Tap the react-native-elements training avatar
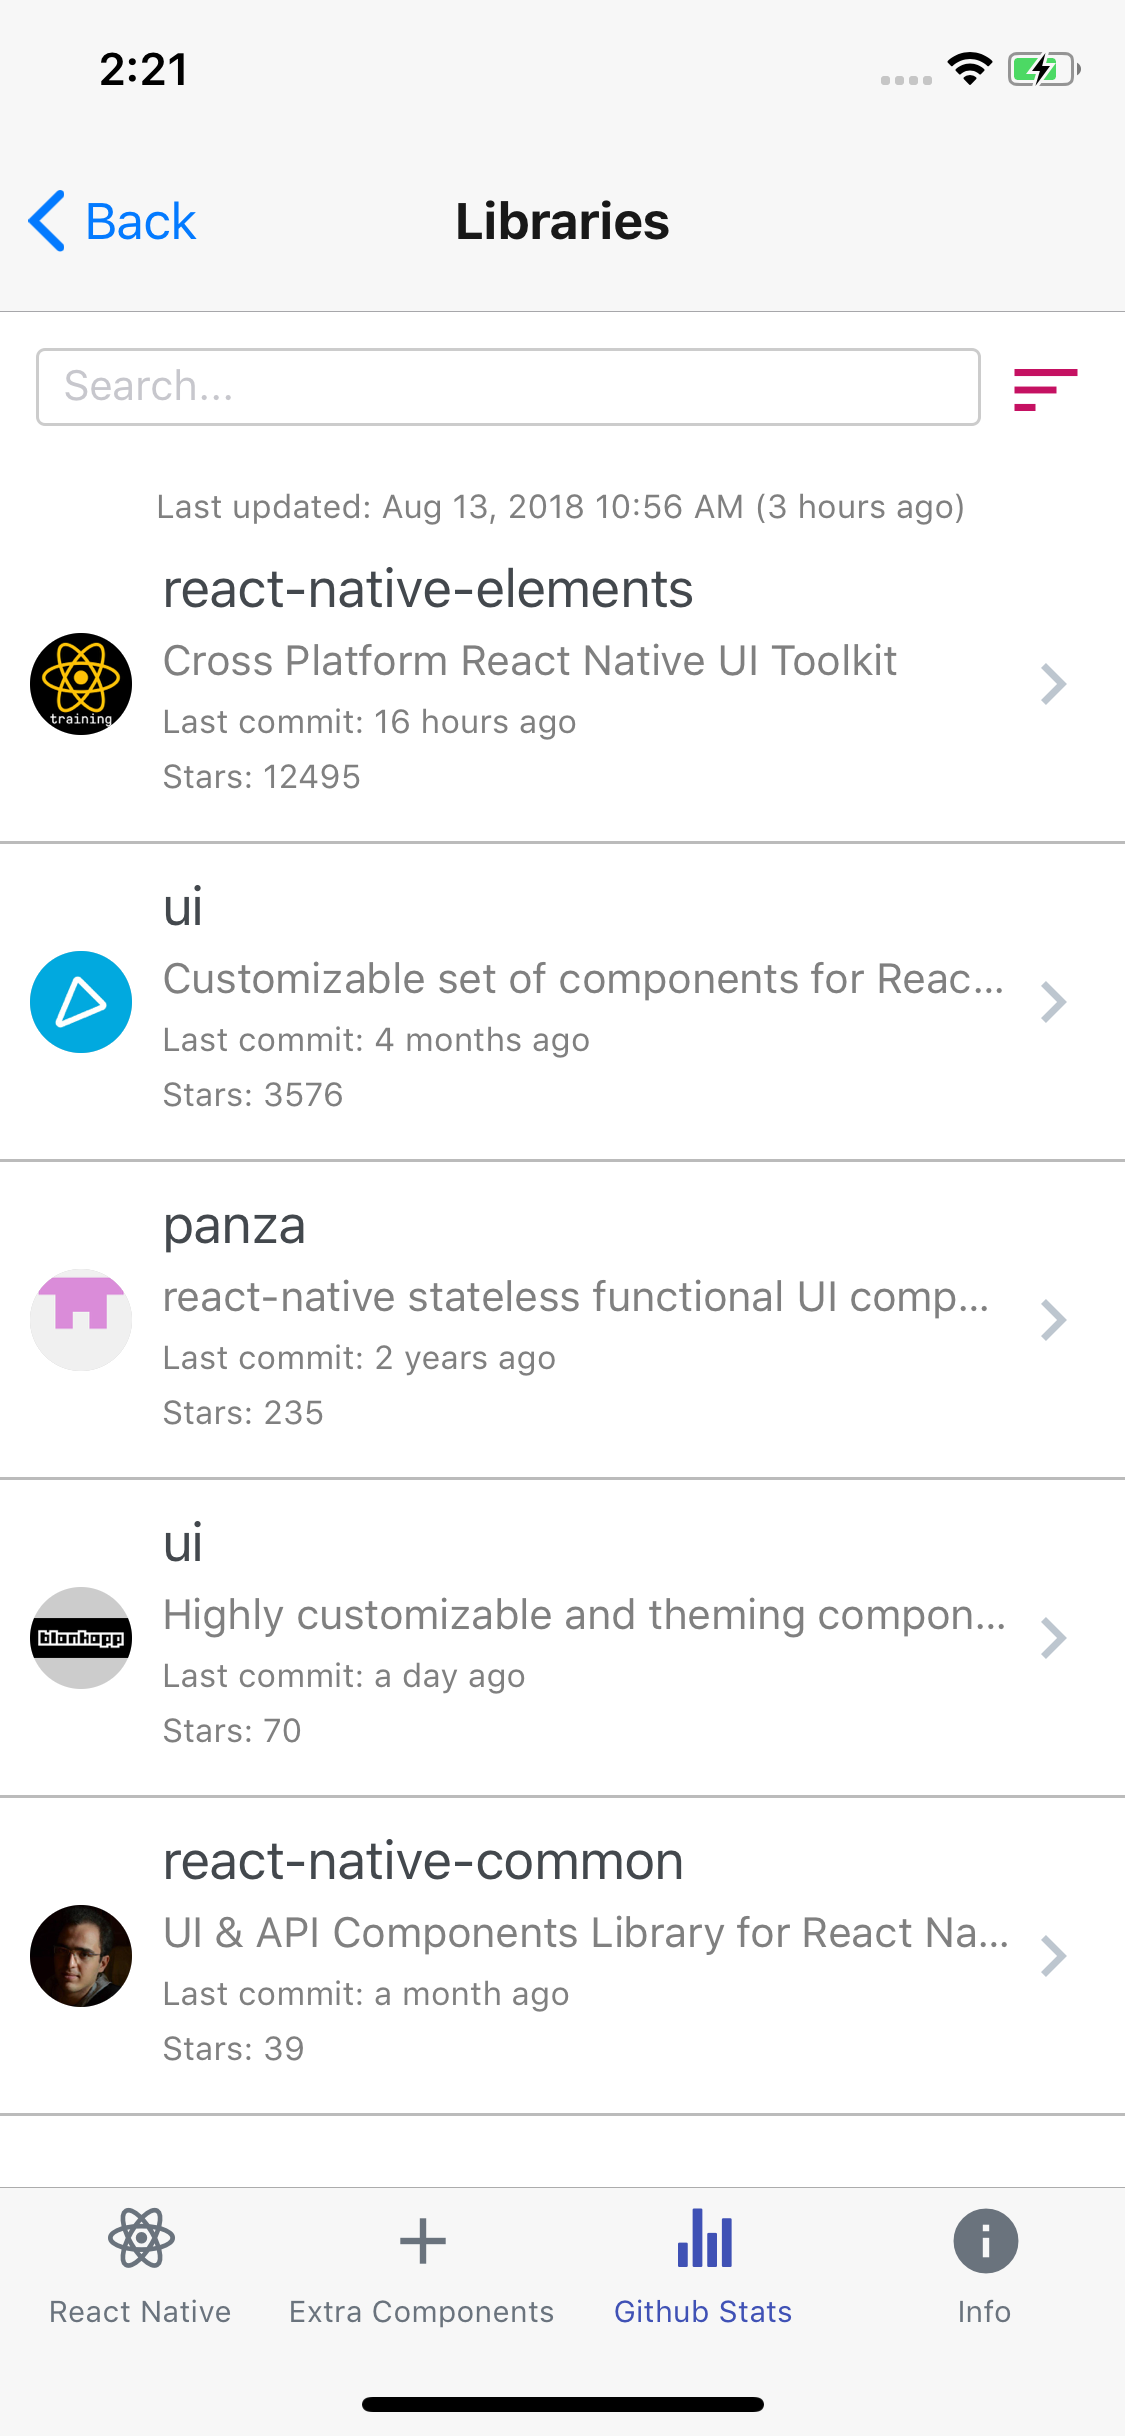 pyautogui.click(x=81, y=684)
